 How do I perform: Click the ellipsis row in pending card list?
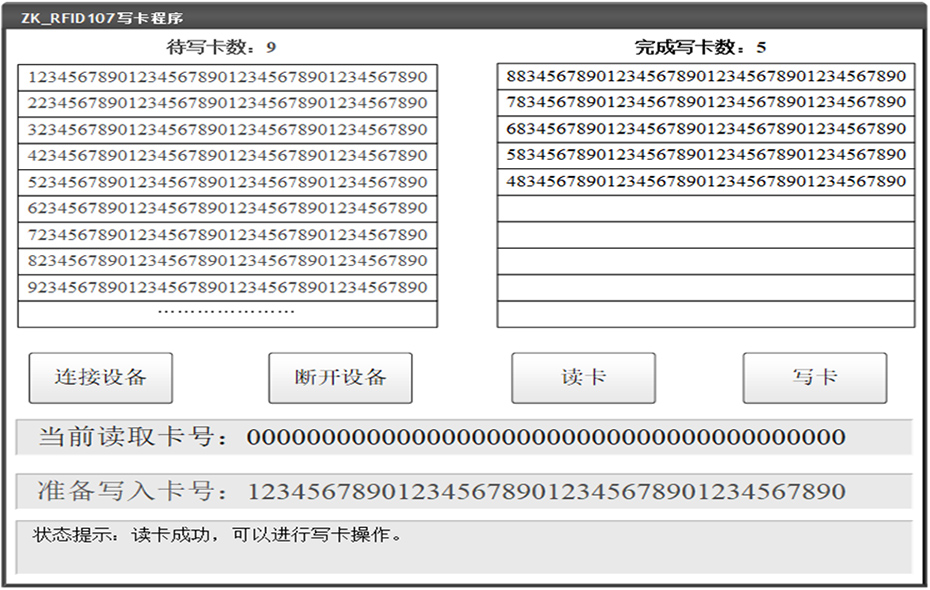click(x=228, y=311)
